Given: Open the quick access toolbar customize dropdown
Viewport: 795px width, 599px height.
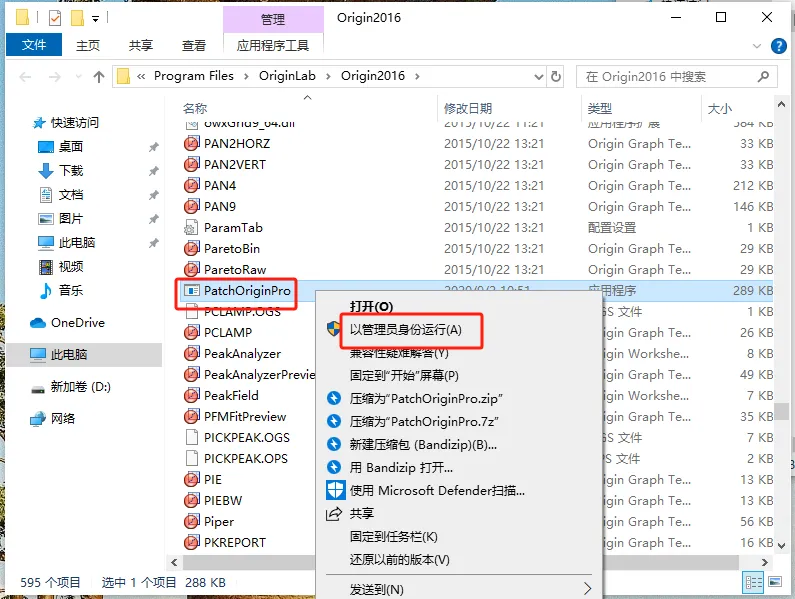Looking at the screenshot, I should coord(95,19).
